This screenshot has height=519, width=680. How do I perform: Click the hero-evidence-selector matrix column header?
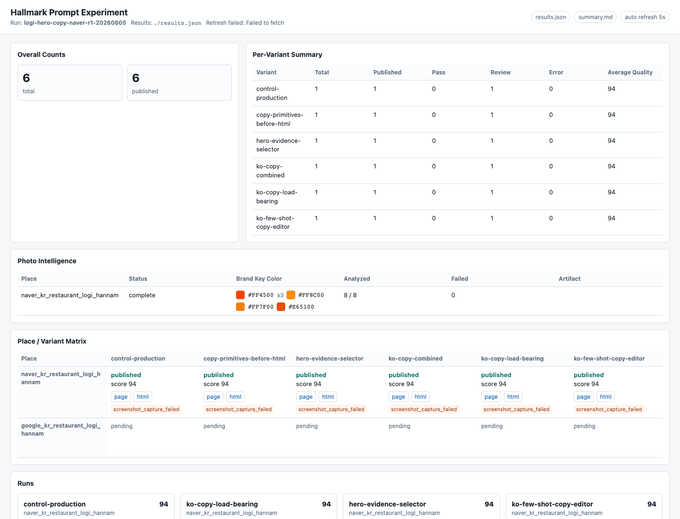click(330, 359)
